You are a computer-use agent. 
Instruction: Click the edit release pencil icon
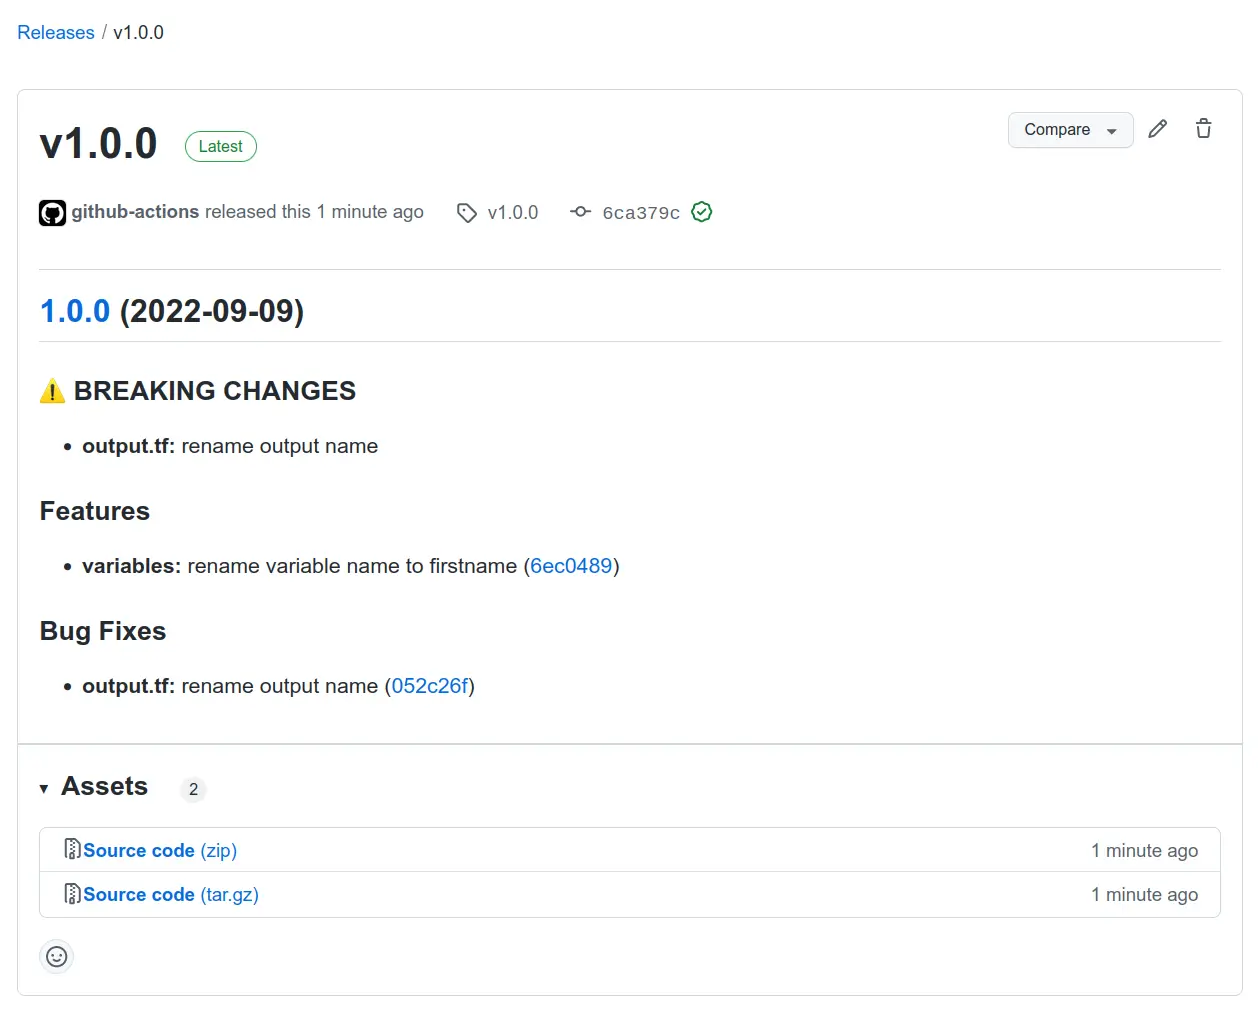pos(1157,129)
